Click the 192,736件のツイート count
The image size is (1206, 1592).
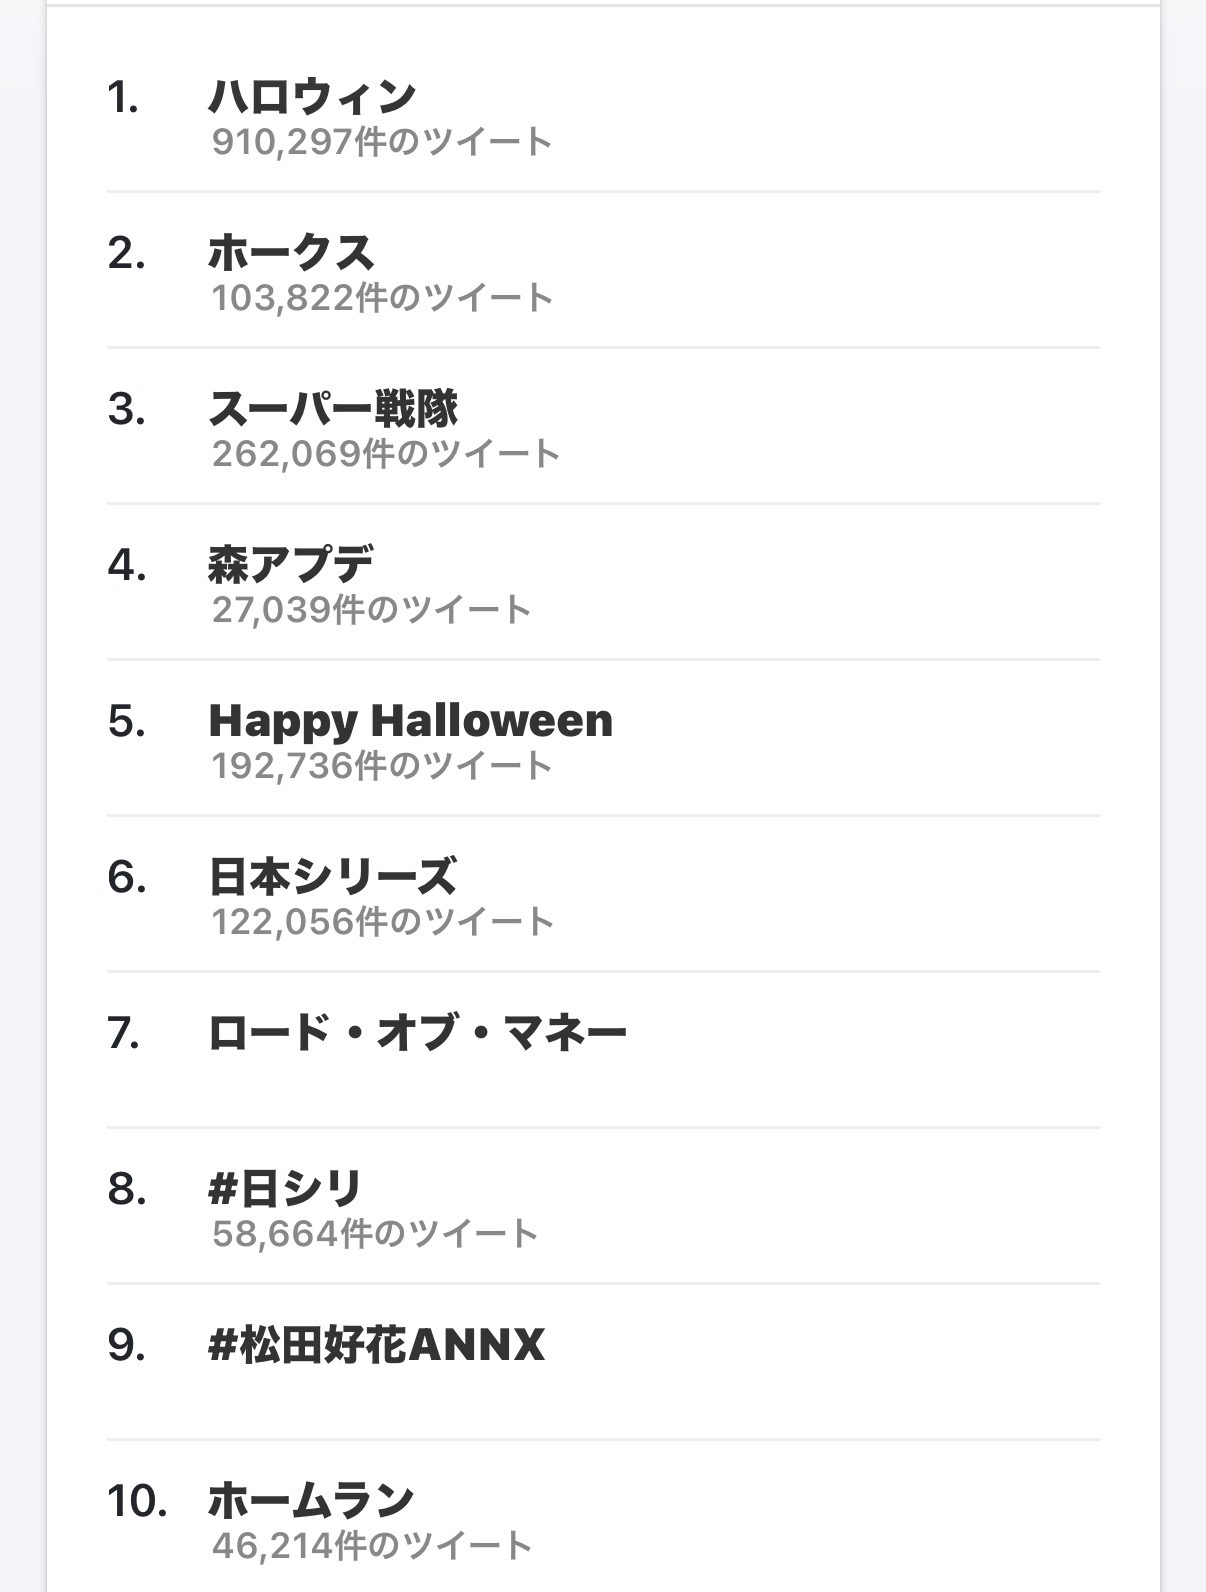382,766
